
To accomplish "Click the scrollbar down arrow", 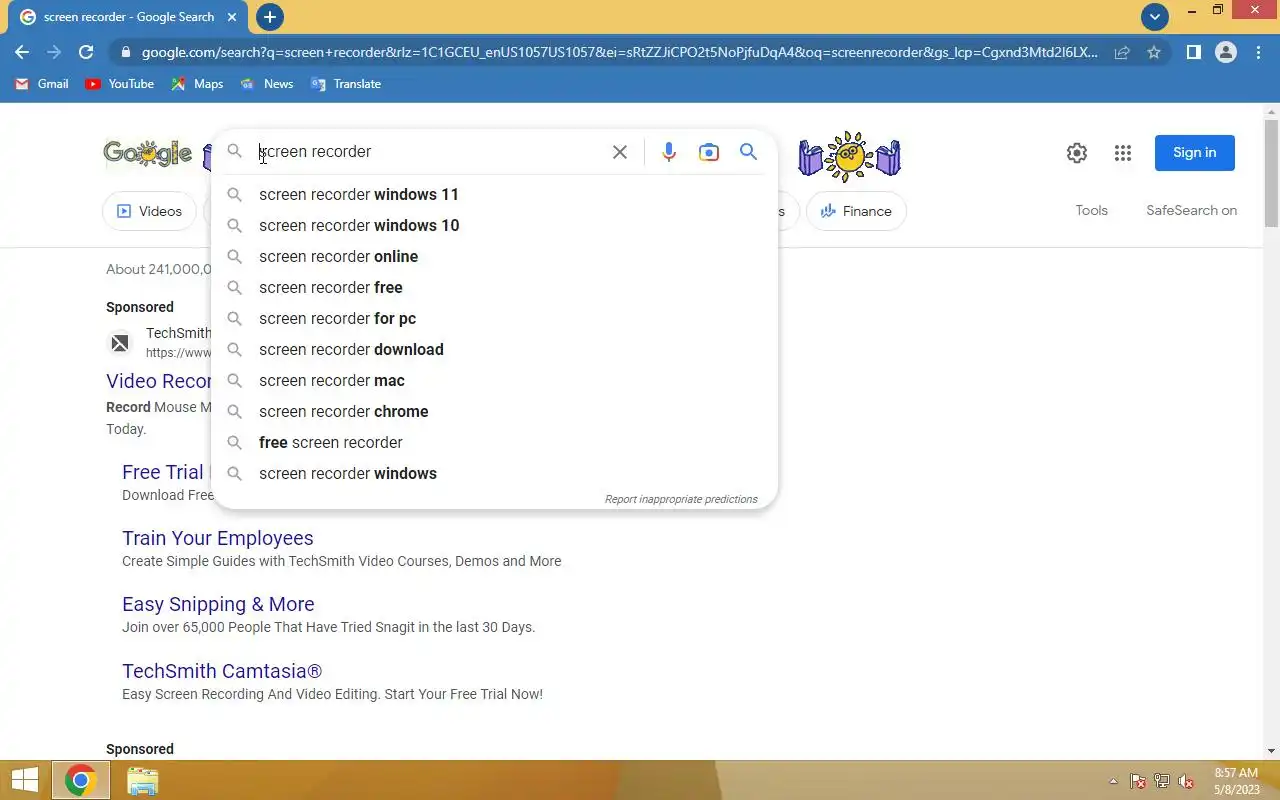I will pos(1271,751).
